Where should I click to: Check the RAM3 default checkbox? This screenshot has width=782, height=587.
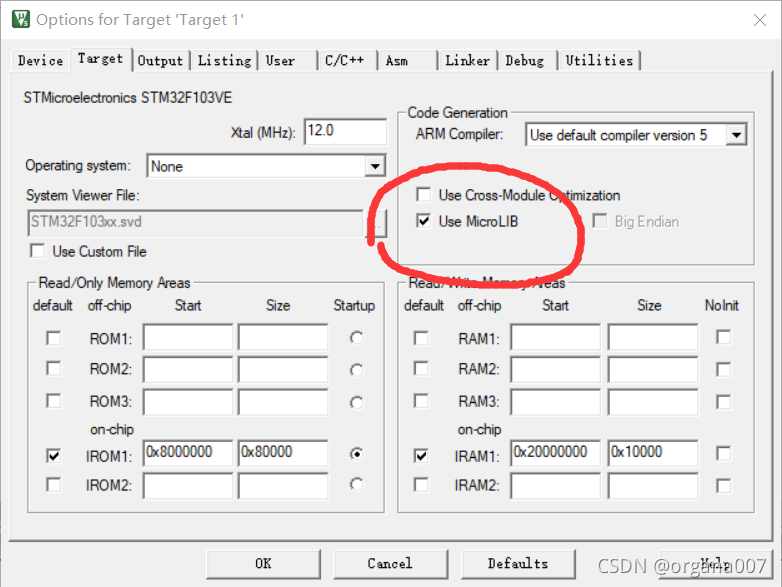tap(421, 401)
